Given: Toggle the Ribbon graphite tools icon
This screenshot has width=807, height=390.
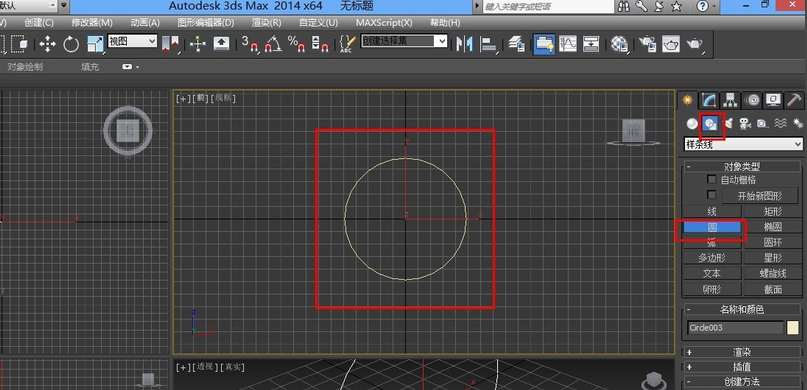Looking at the screenshot, I should (544, 44).
